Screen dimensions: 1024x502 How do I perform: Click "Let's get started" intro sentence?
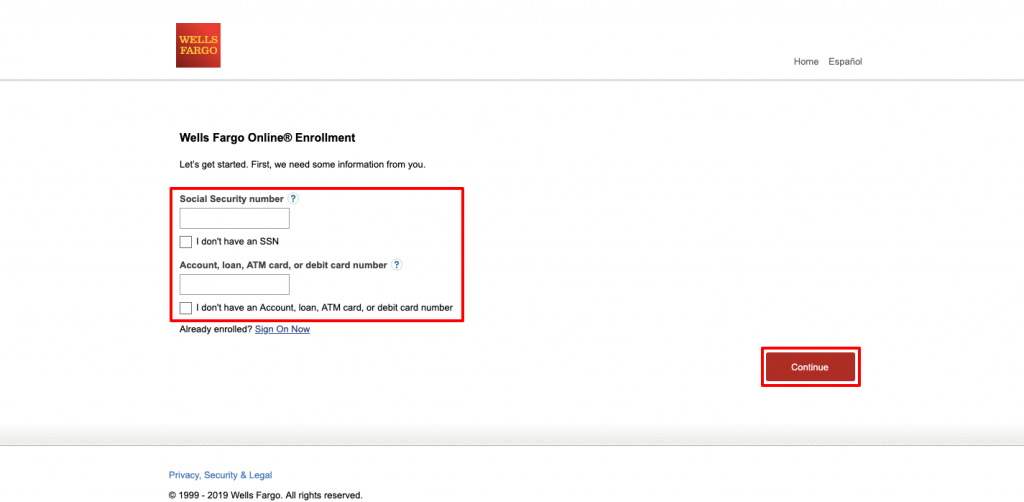point(302,165)
